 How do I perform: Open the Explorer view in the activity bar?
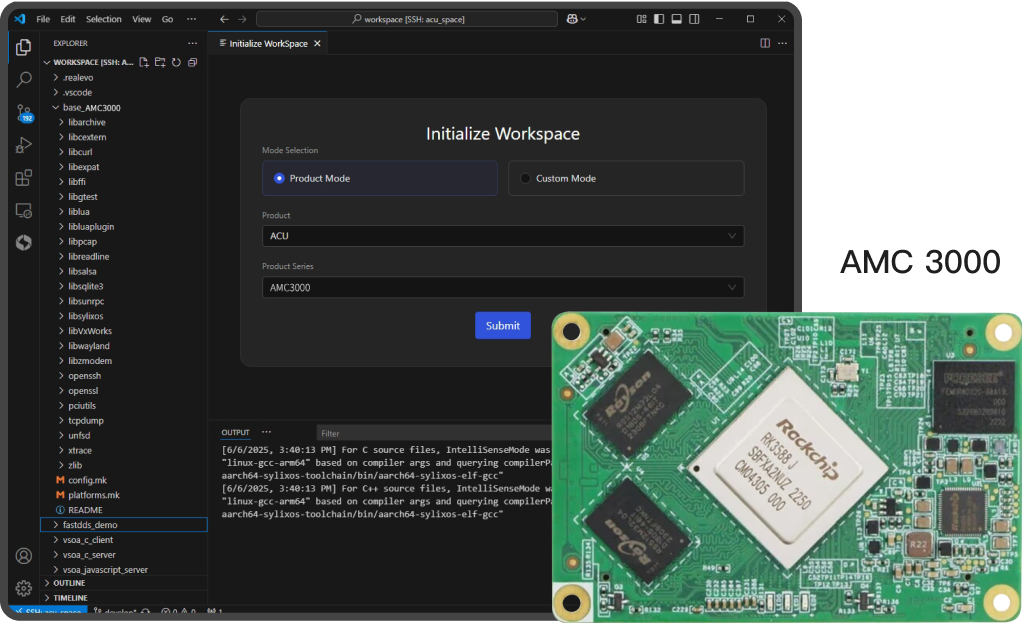[24, 47]
